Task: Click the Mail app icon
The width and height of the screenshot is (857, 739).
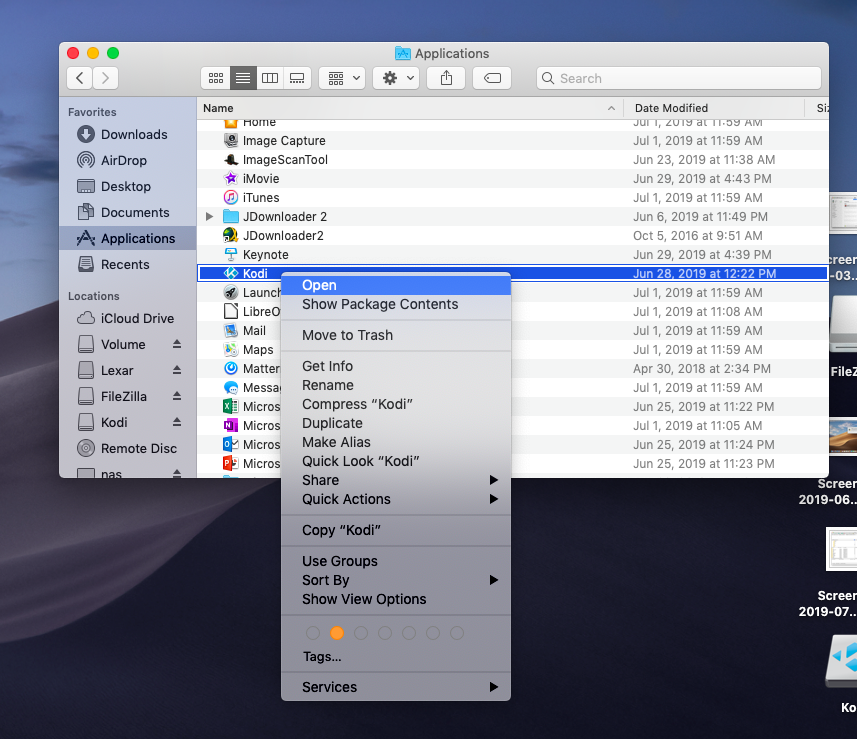Action: pos(231,330)
